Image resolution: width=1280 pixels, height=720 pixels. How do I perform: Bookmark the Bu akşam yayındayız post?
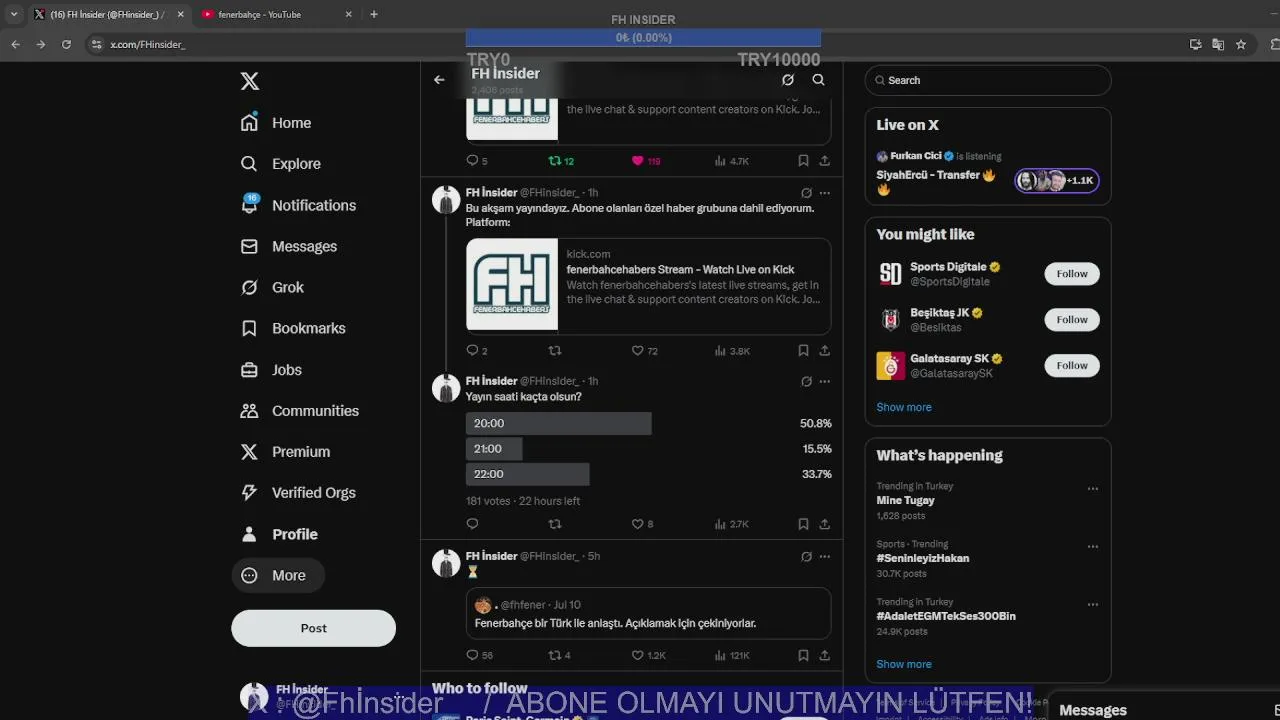803,351
